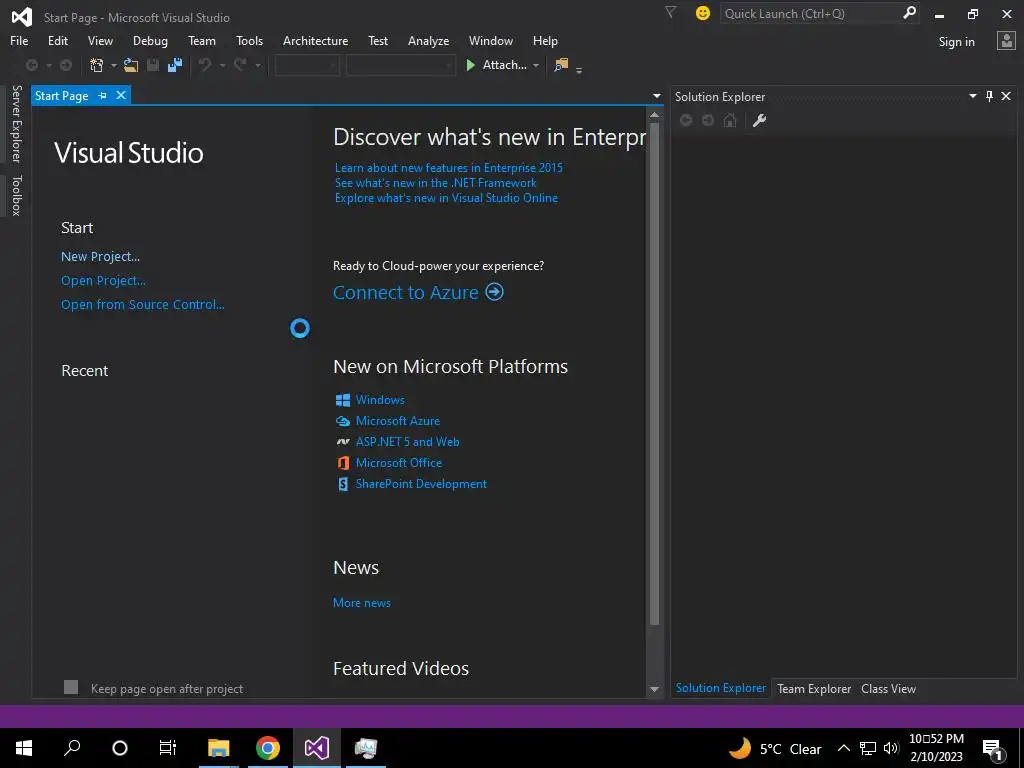Open the Microsoft Office link
Screen dimensions: 1024x768
click(x=399, y=462)
